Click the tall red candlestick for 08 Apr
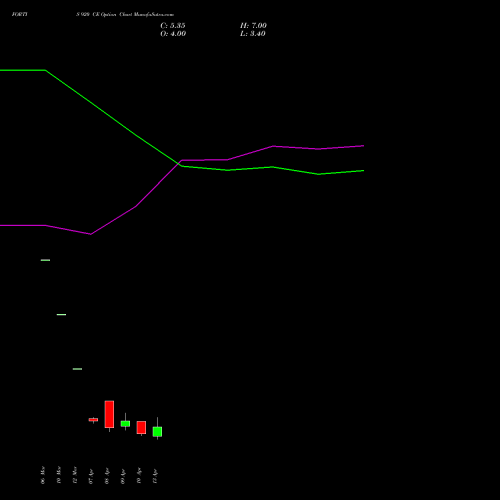Image resolution: width=500 pixels, height=500 pixels. [109, 414]
